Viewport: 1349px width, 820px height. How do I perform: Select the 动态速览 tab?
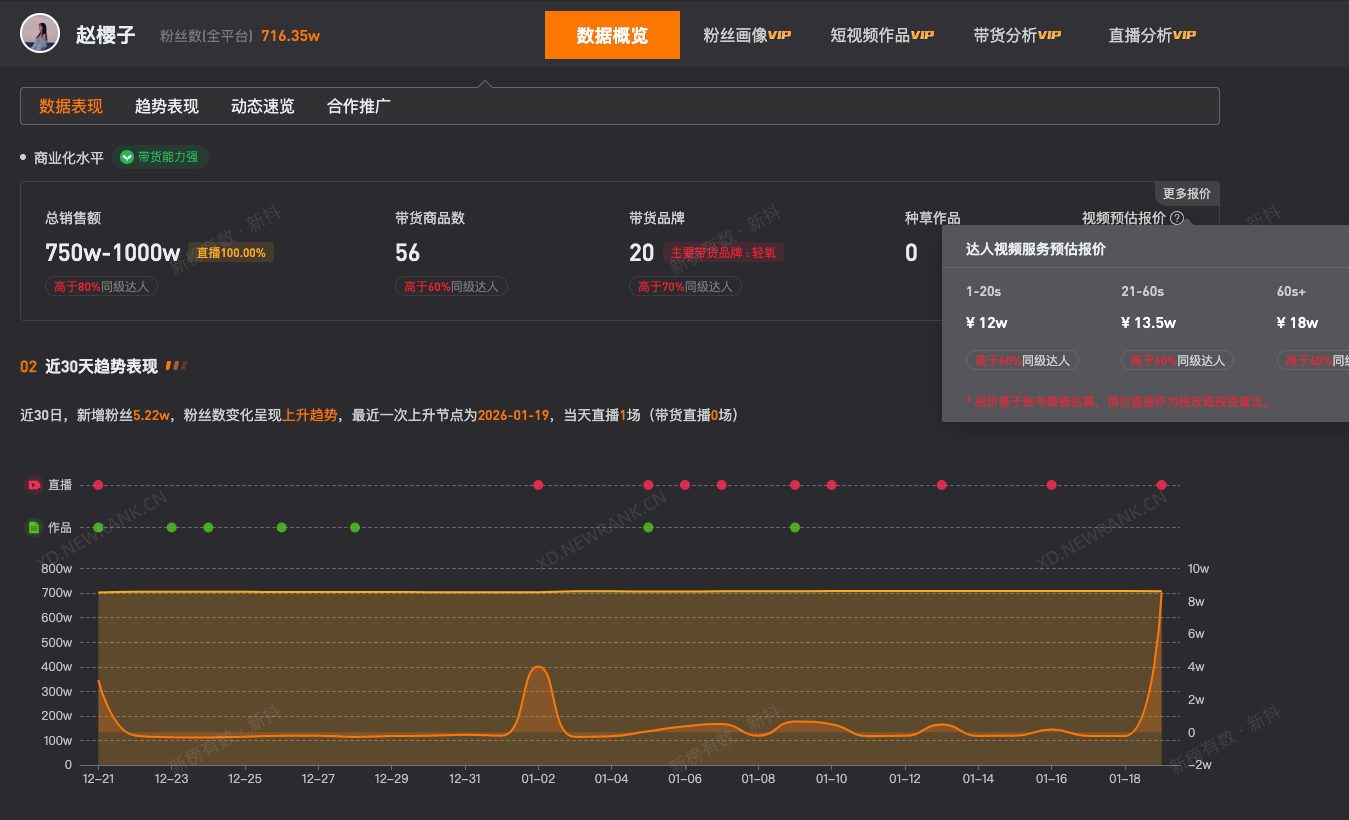(262, 105)
